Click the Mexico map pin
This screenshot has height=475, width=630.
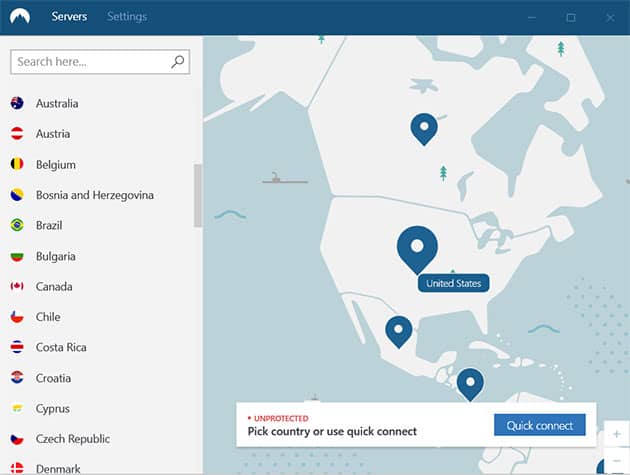(x=399, y=332)
